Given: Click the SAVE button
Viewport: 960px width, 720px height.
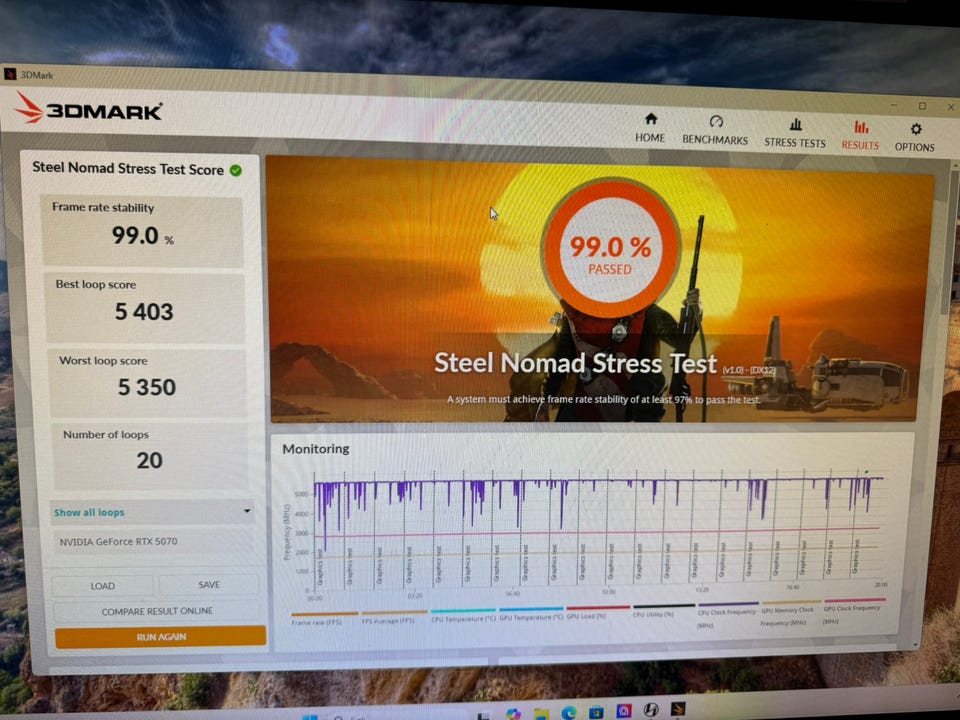Looking at the screenshot, I should (209, 585).
